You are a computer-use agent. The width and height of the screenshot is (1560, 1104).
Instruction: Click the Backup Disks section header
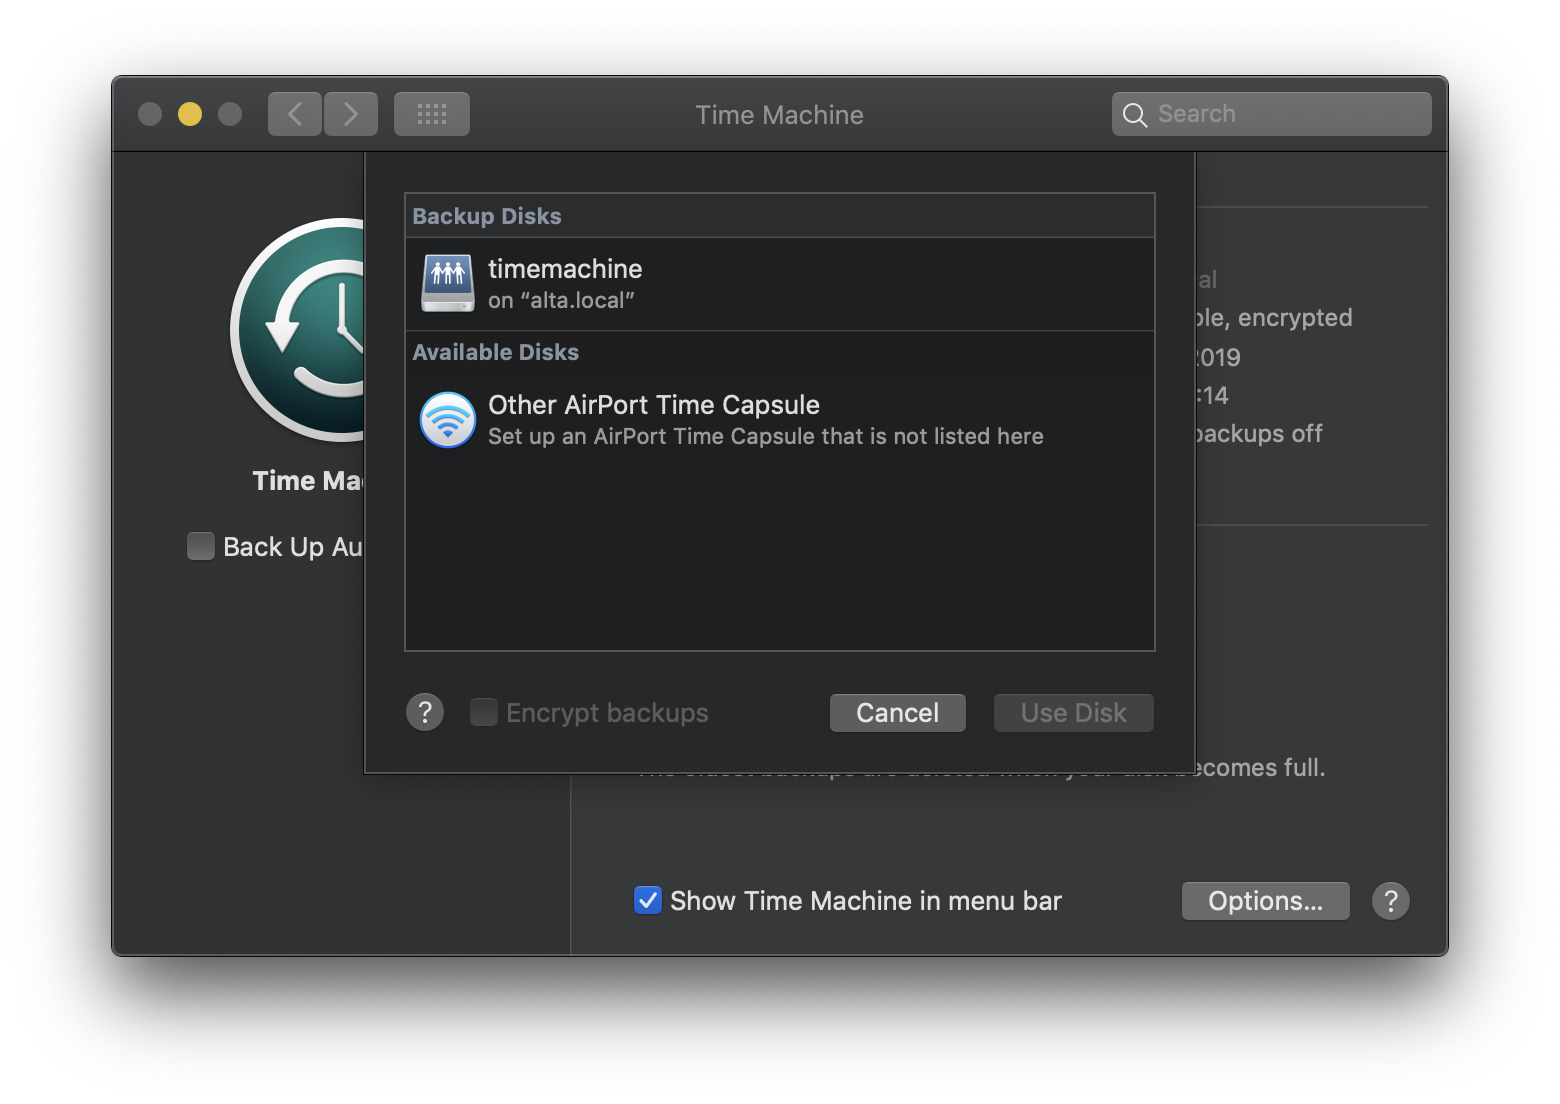[487, 215]
